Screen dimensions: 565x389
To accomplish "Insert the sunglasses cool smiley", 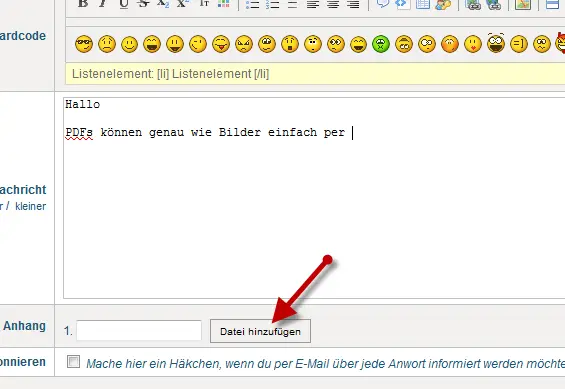I will point(84,44).
